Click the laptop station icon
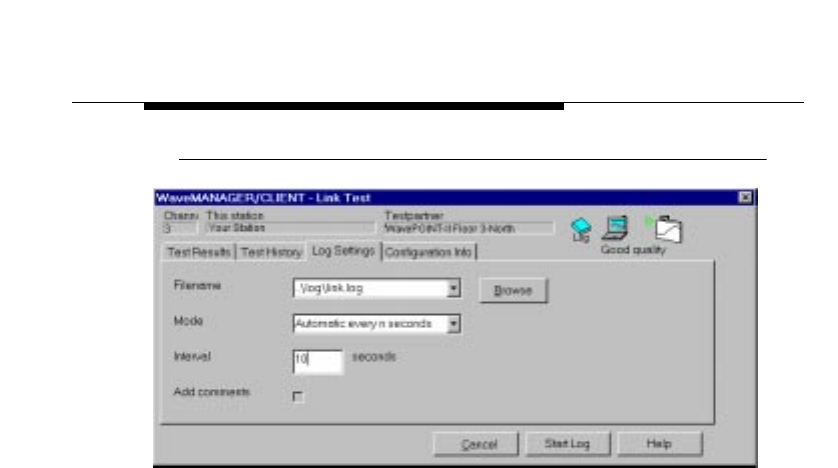Screen dimensions: 838x468 tap(615, 228)
